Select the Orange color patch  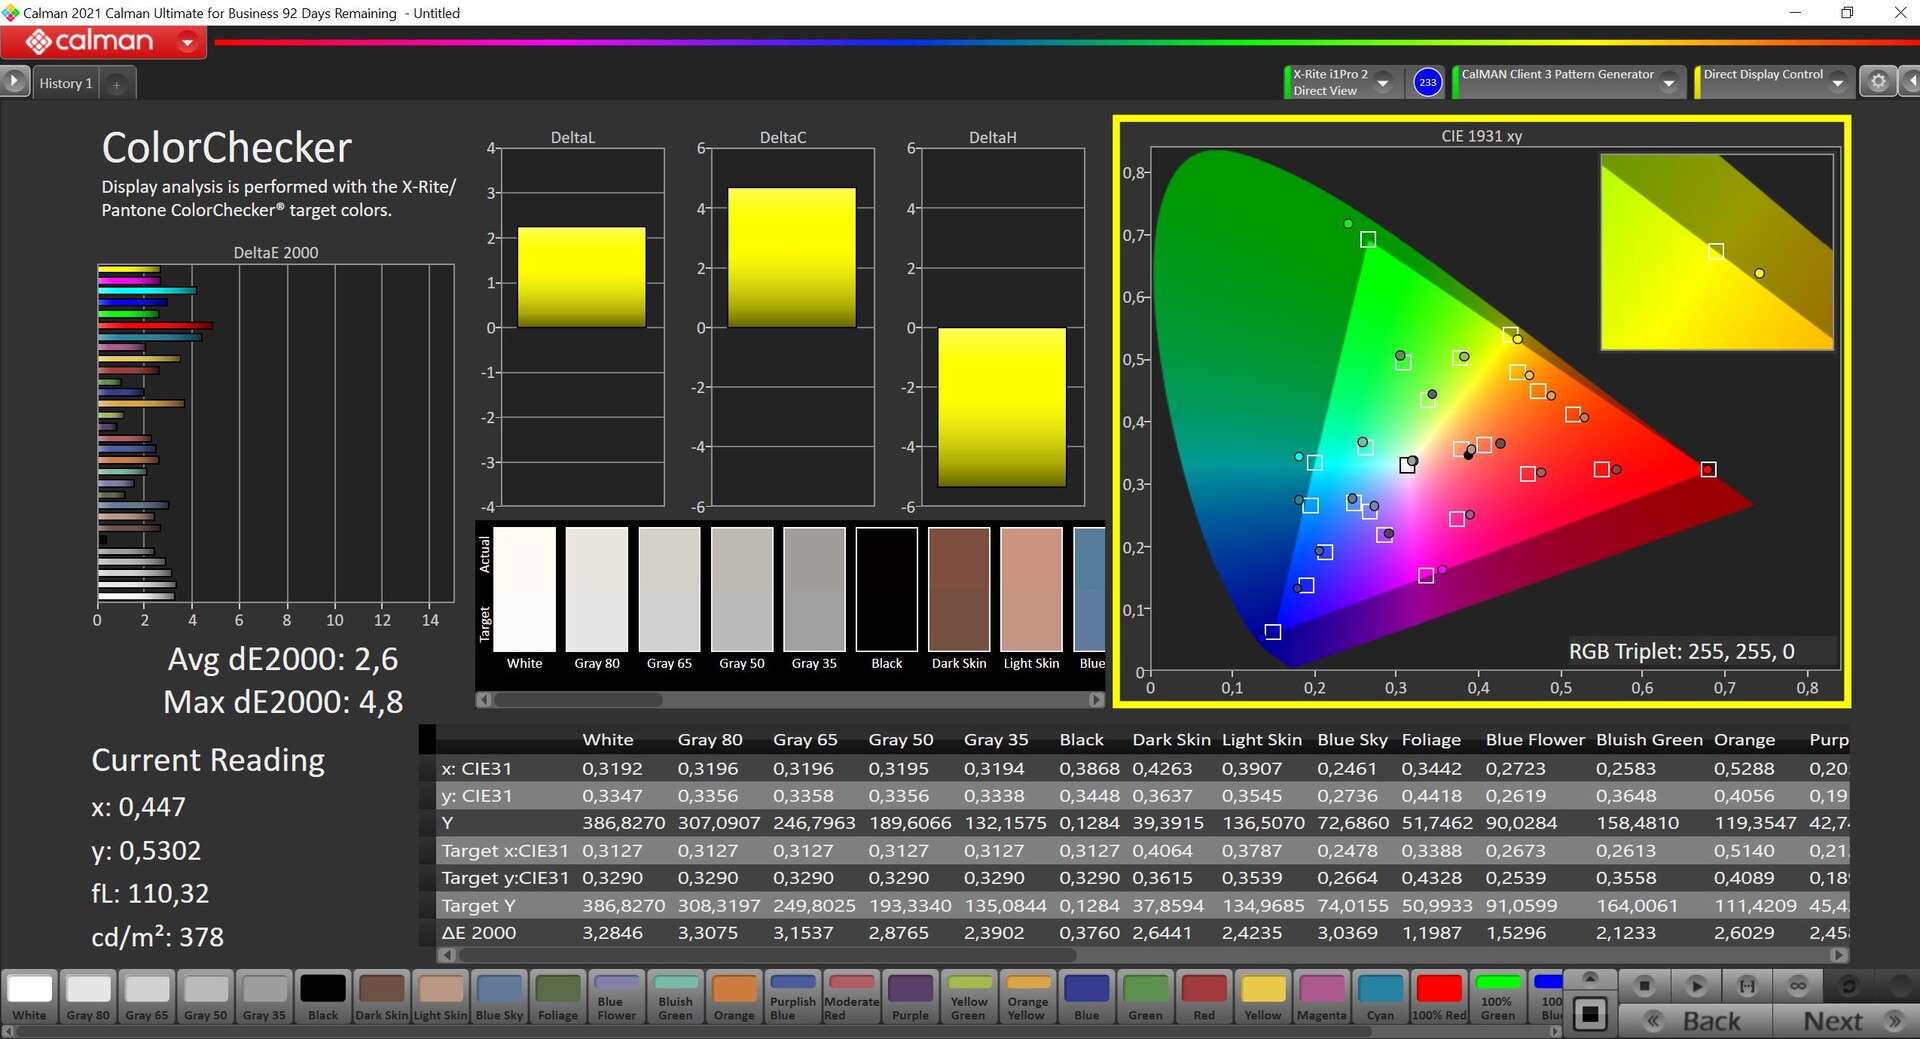(x=734, y=996)
